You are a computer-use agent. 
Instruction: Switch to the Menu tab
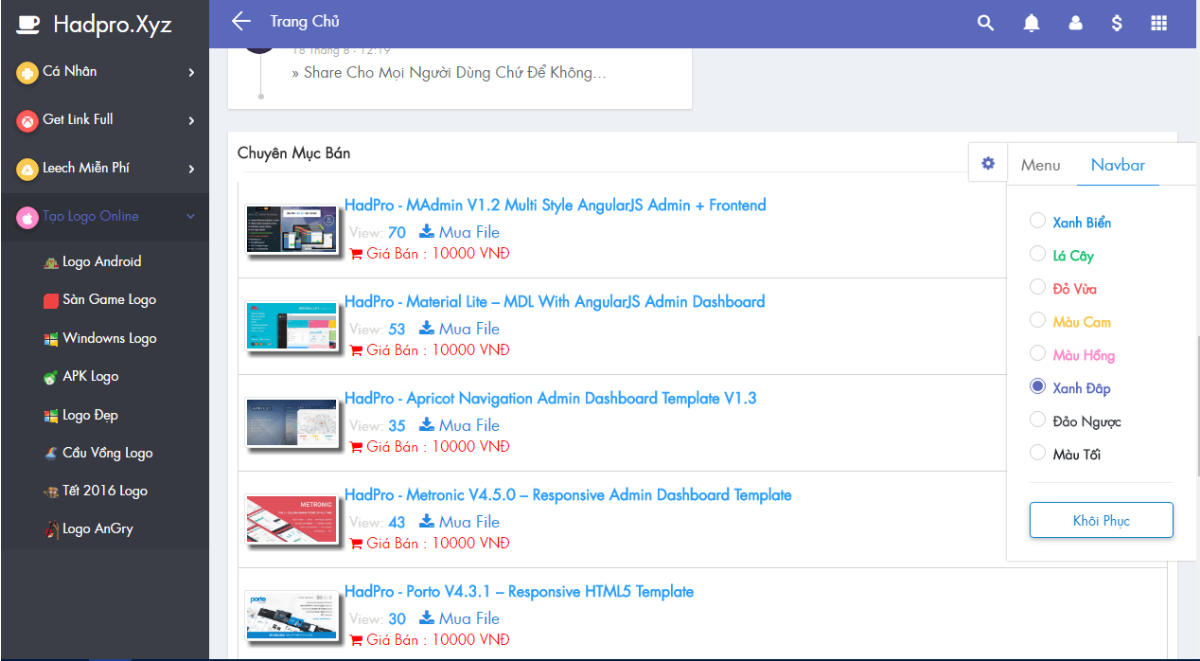(x=1040, y=165)
